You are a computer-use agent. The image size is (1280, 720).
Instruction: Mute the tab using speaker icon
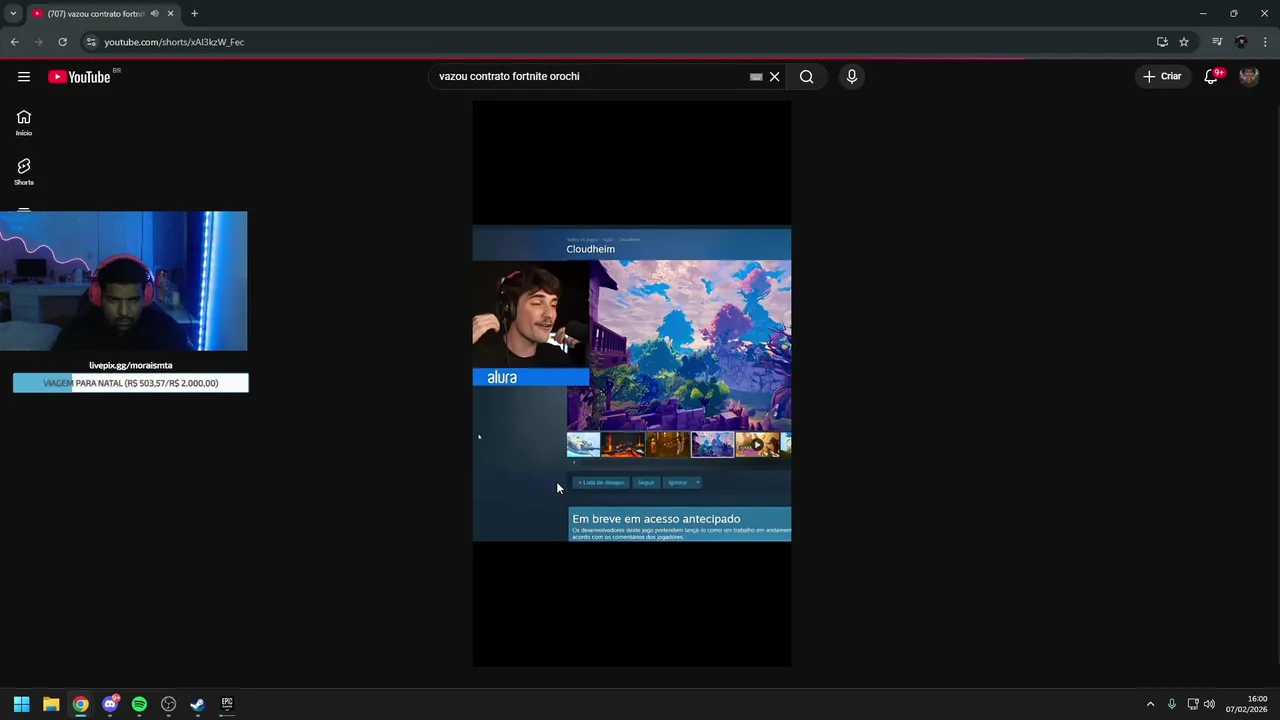click(155, 14)
